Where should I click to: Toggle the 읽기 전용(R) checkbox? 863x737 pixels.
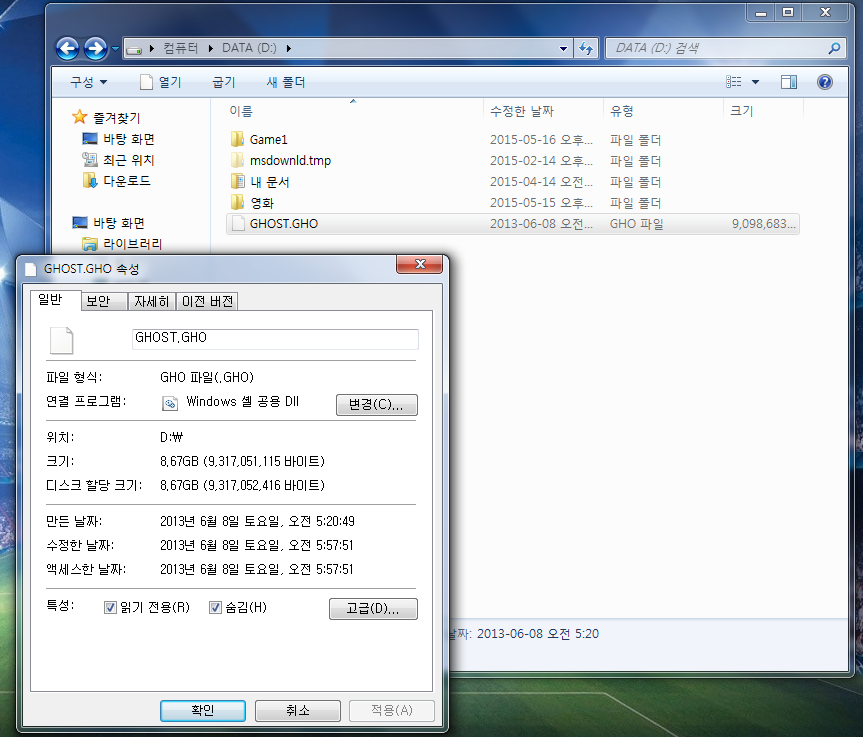[x=110, y=607]
